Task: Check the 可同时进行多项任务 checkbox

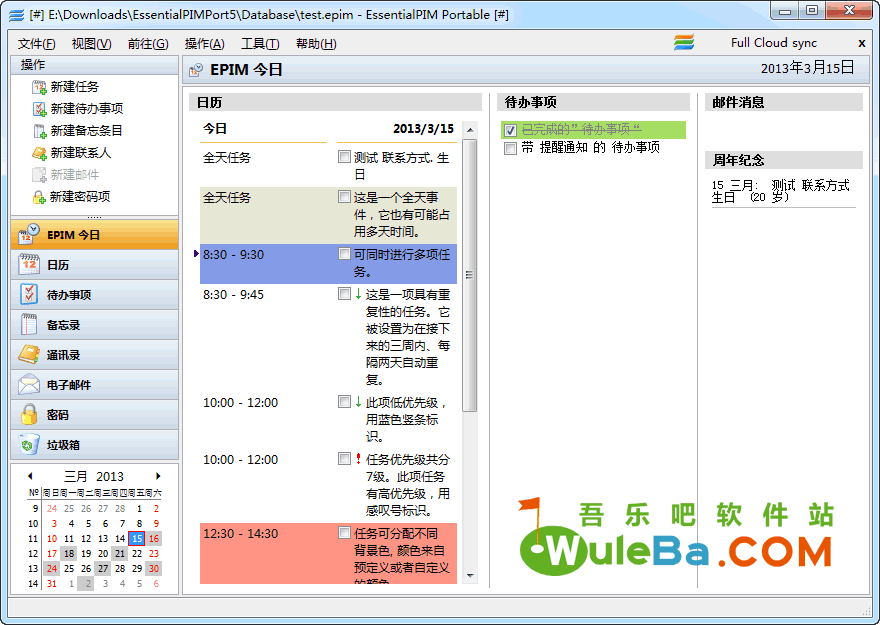Action: coord(344,254)
